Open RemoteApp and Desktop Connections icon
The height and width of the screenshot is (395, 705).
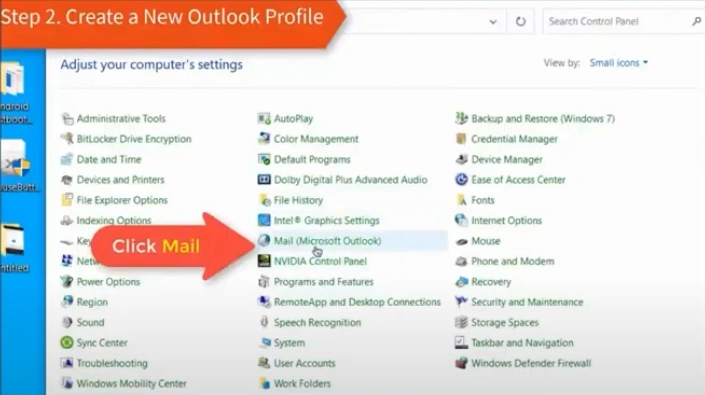tap(264, 302)
